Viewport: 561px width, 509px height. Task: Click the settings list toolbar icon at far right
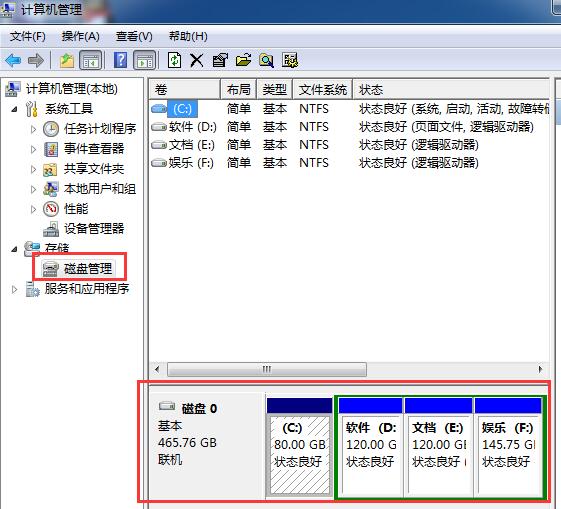(290, 60)
